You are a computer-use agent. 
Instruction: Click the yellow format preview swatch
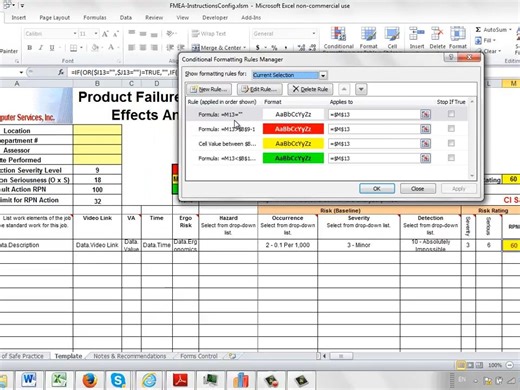coord(293,144)
